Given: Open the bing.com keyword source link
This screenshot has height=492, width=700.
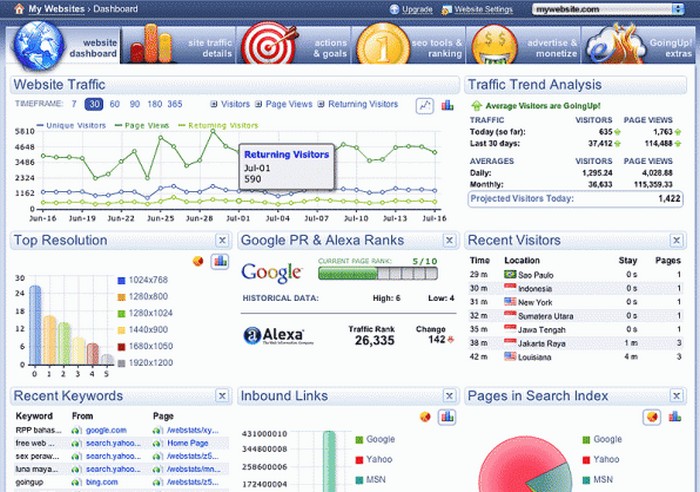Looking at the screenshot, I should pos(102,482).
